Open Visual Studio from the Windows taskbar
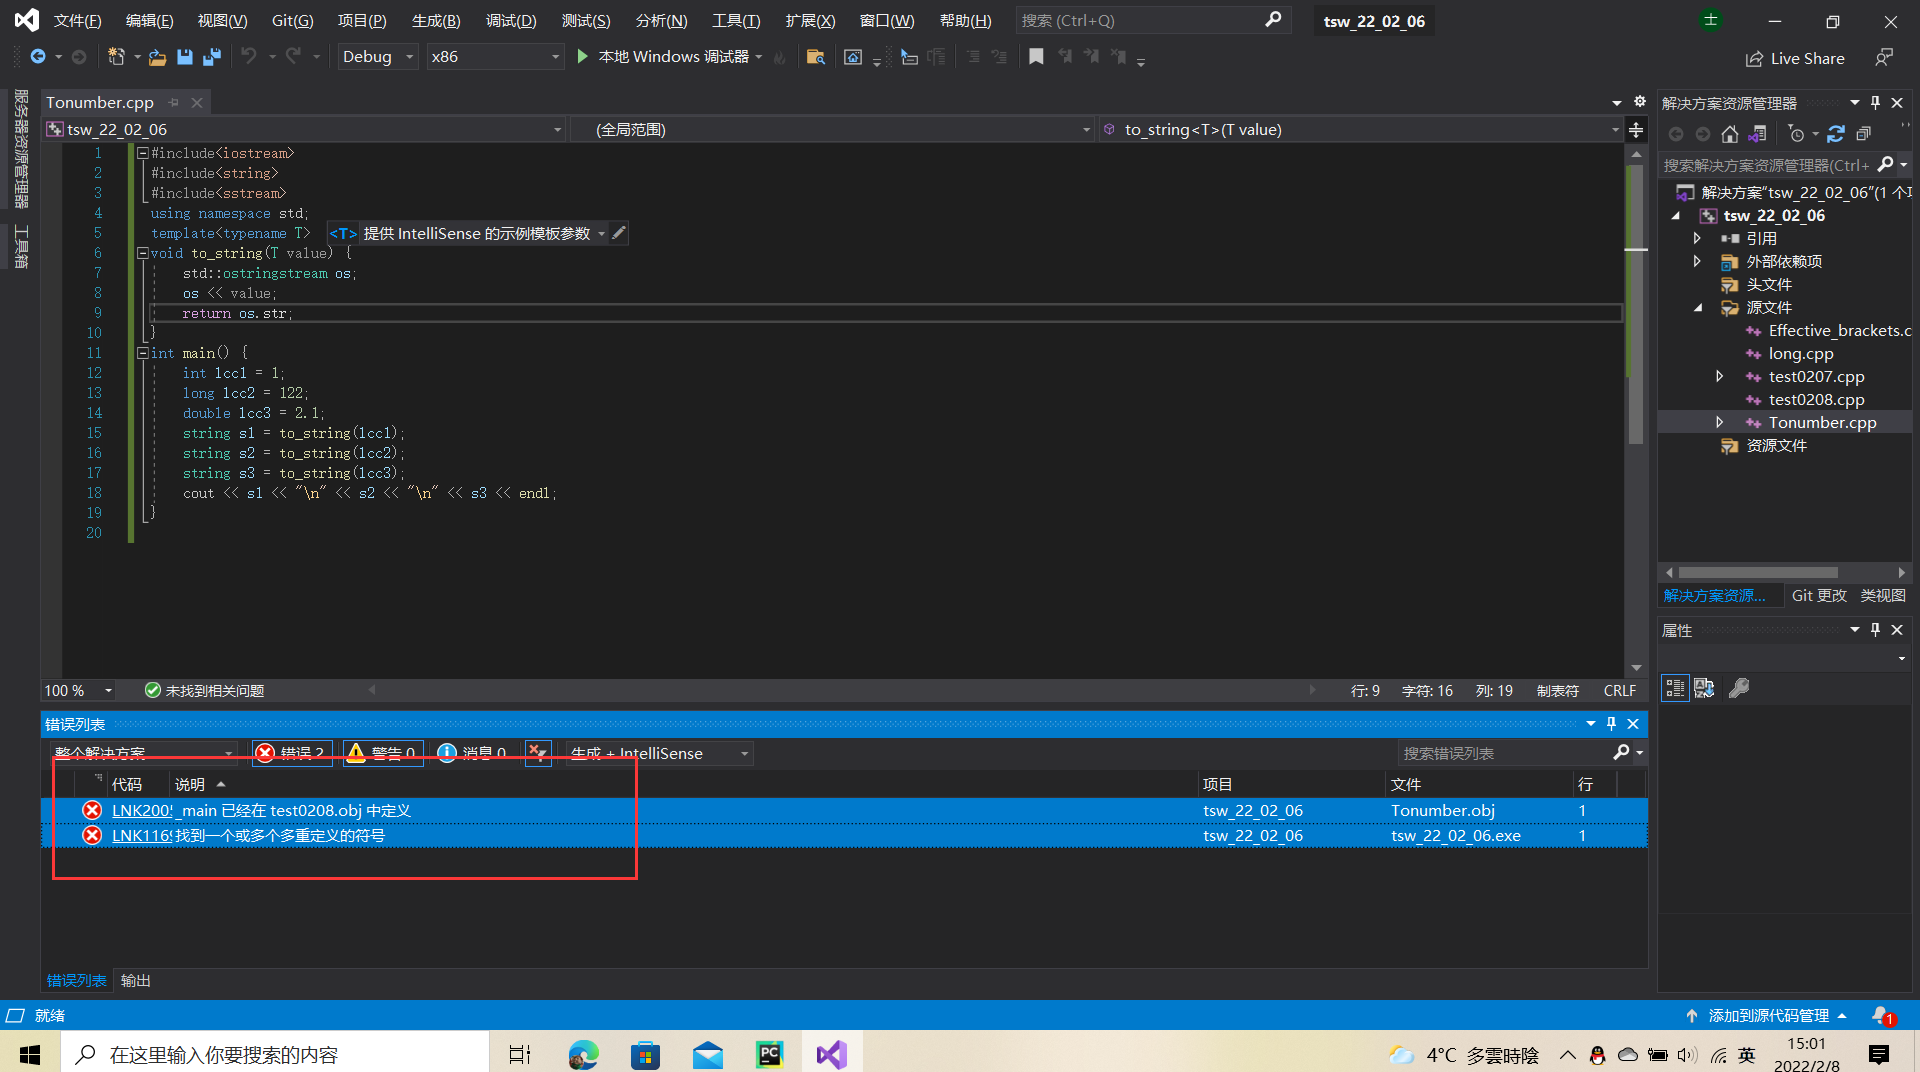Screen dimensions: 1920x1072 831,1054
